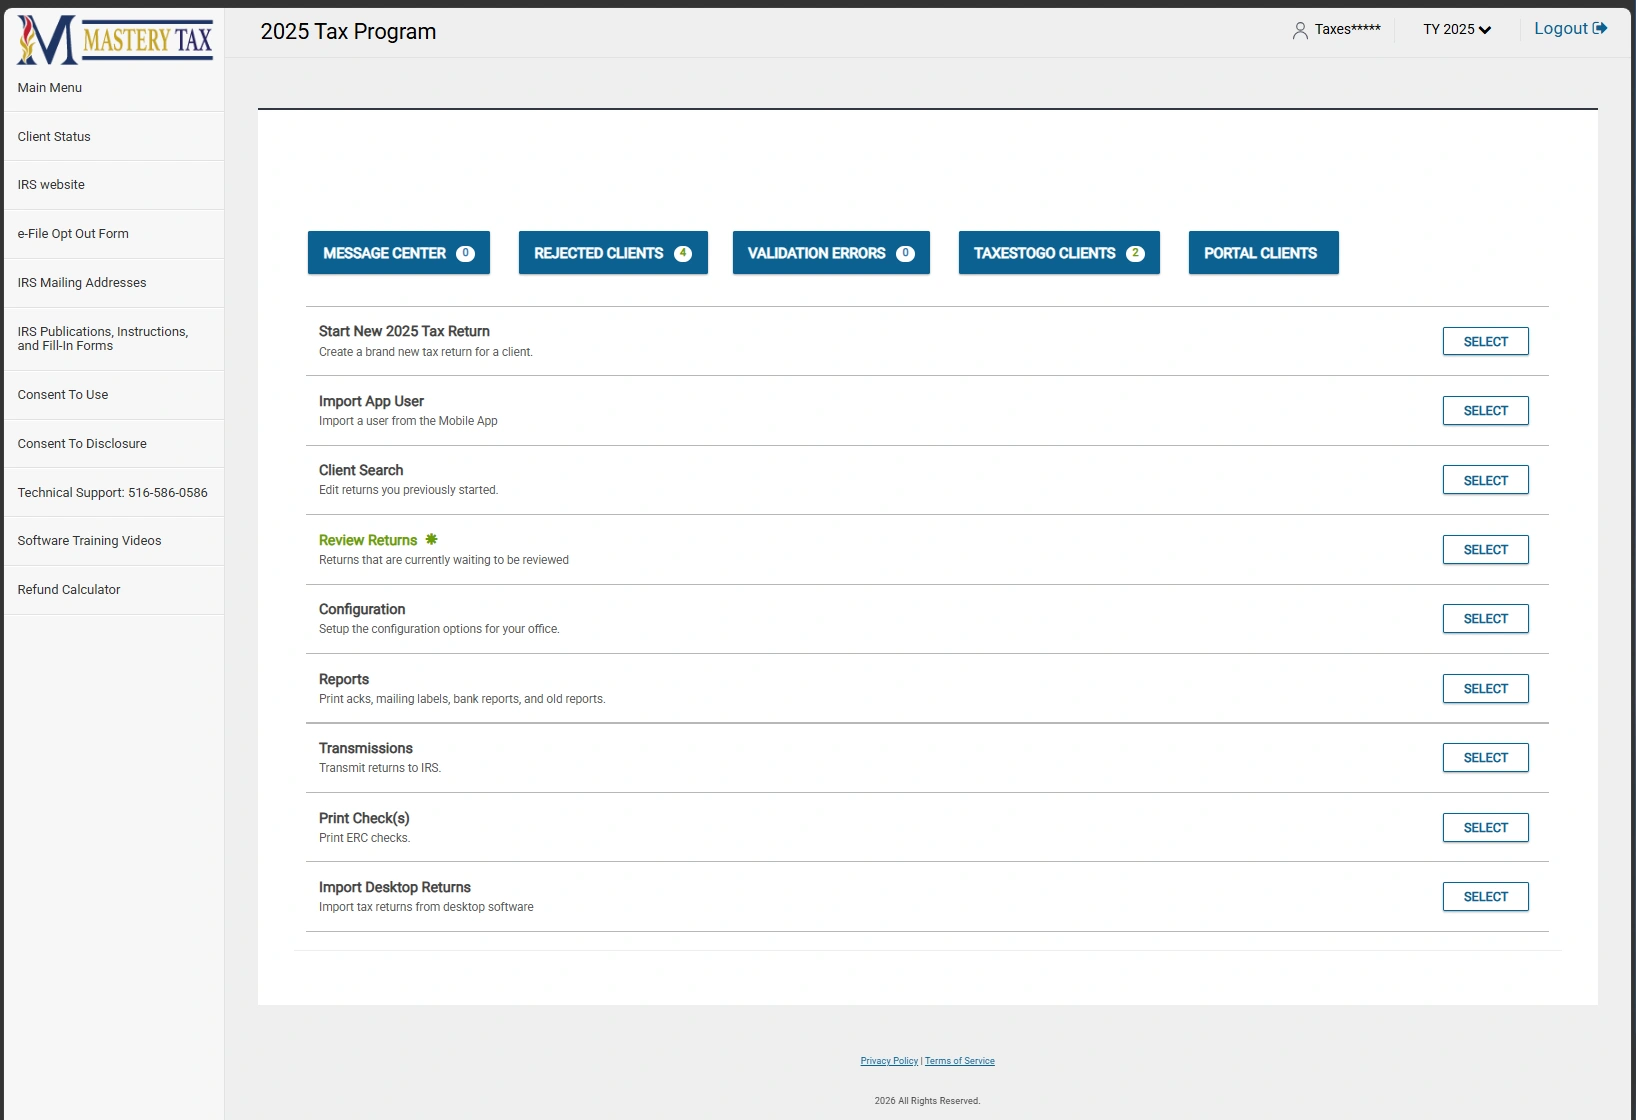The image size is (1636, 1120).
Task: Click the 2025 Tax Program title
Action: 348,31
